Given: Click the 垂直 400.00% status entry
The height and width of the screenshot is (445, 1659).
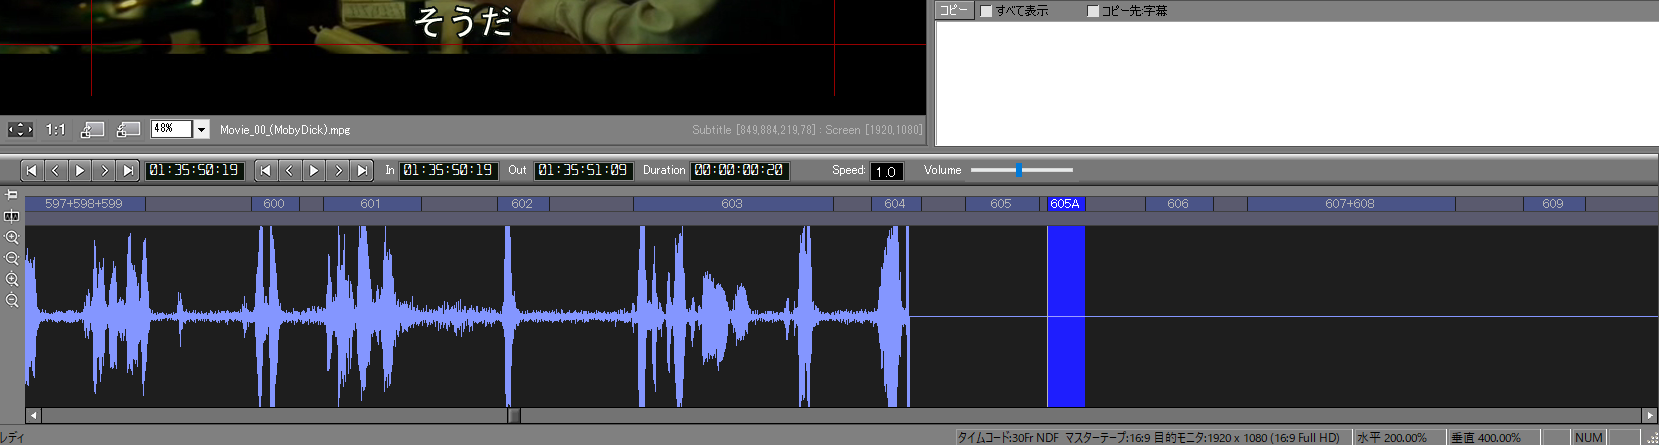Looking at the screenshot, I should pos(1486,438).
